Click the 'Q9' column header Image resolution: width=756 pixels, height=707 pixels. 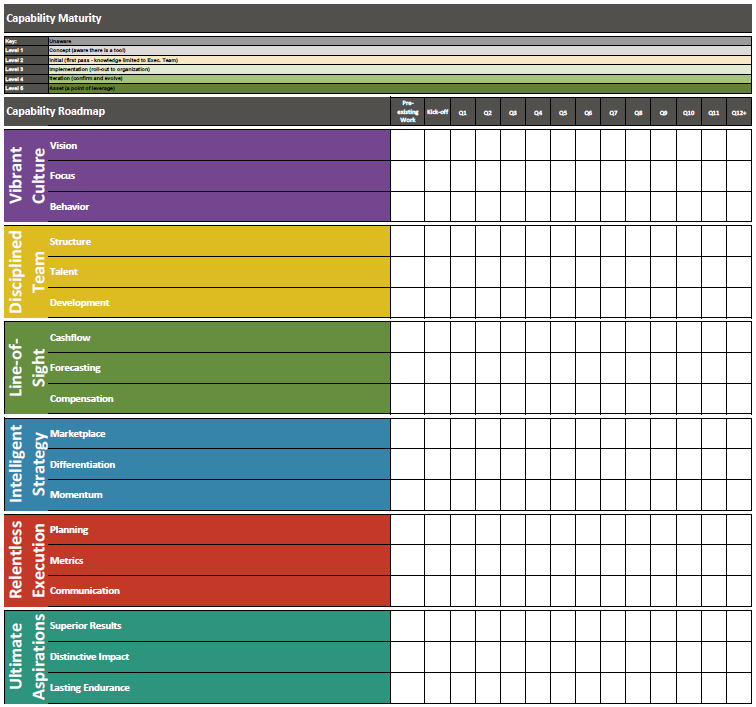click(663, 111)
